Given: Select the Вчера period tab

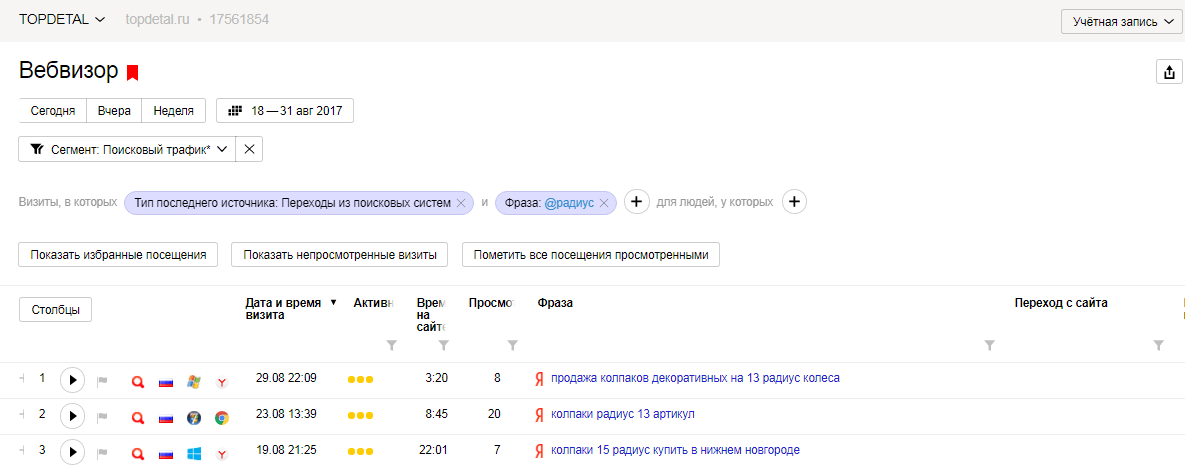Looking at the screenshot, I should (x=114, y=110).
